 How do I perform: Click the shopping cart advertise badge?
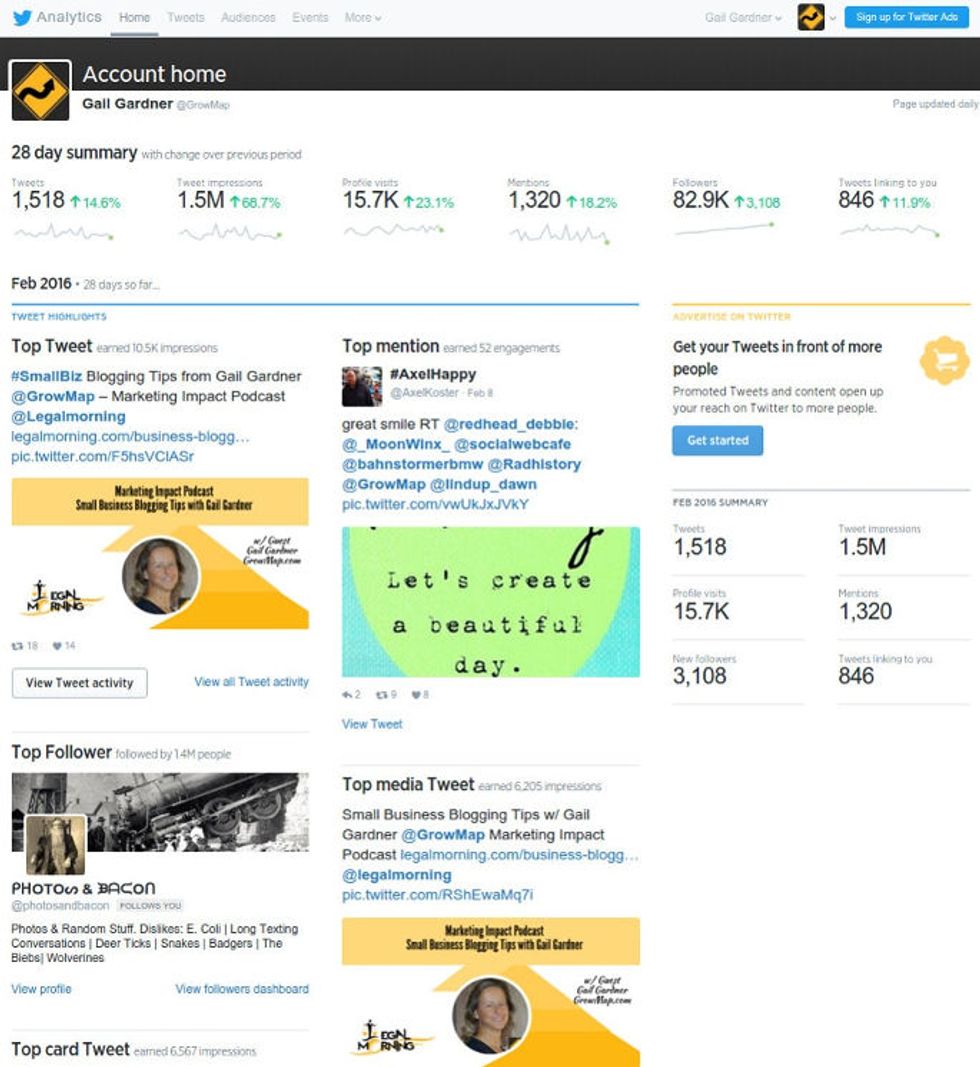945,360
